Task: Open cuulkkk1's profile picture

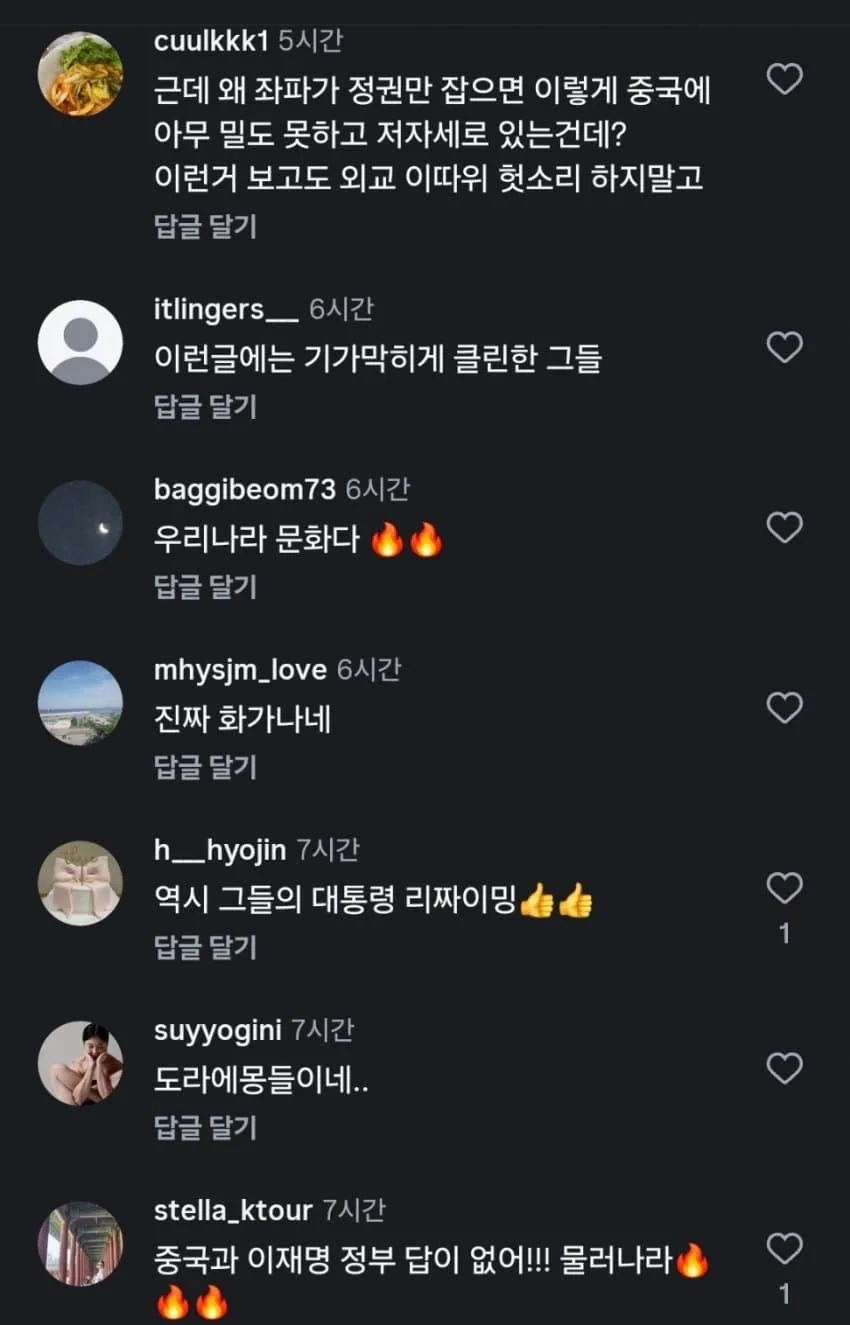Action: click(x=80, y=74)
